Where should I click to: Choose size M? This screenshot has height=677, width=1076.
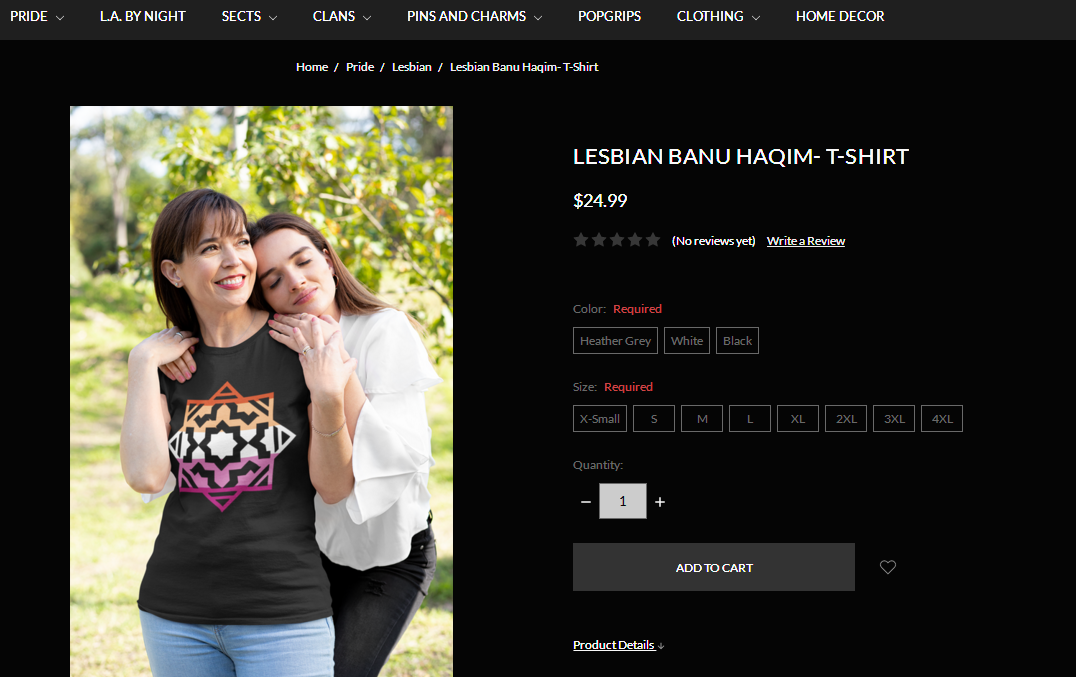(702, 418)
